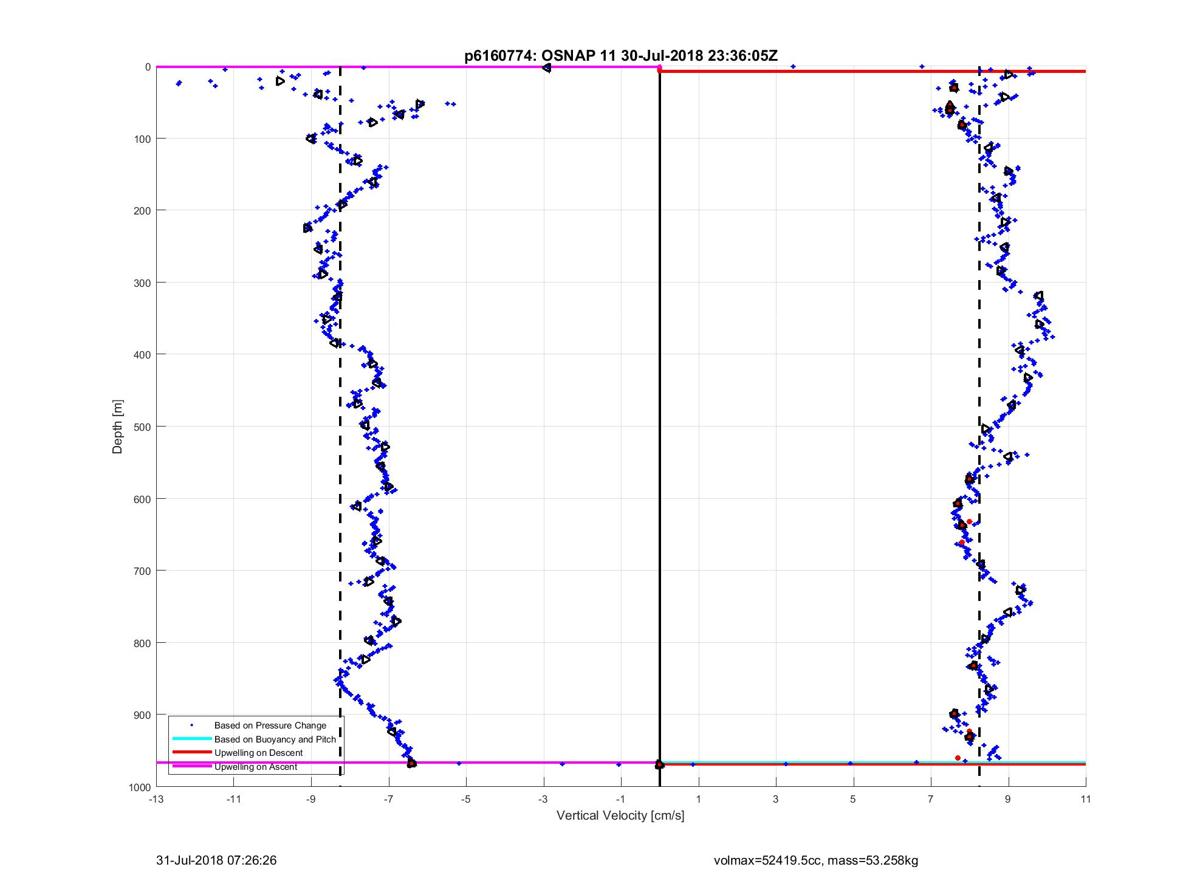Click the depth tick label '900'

142,715
